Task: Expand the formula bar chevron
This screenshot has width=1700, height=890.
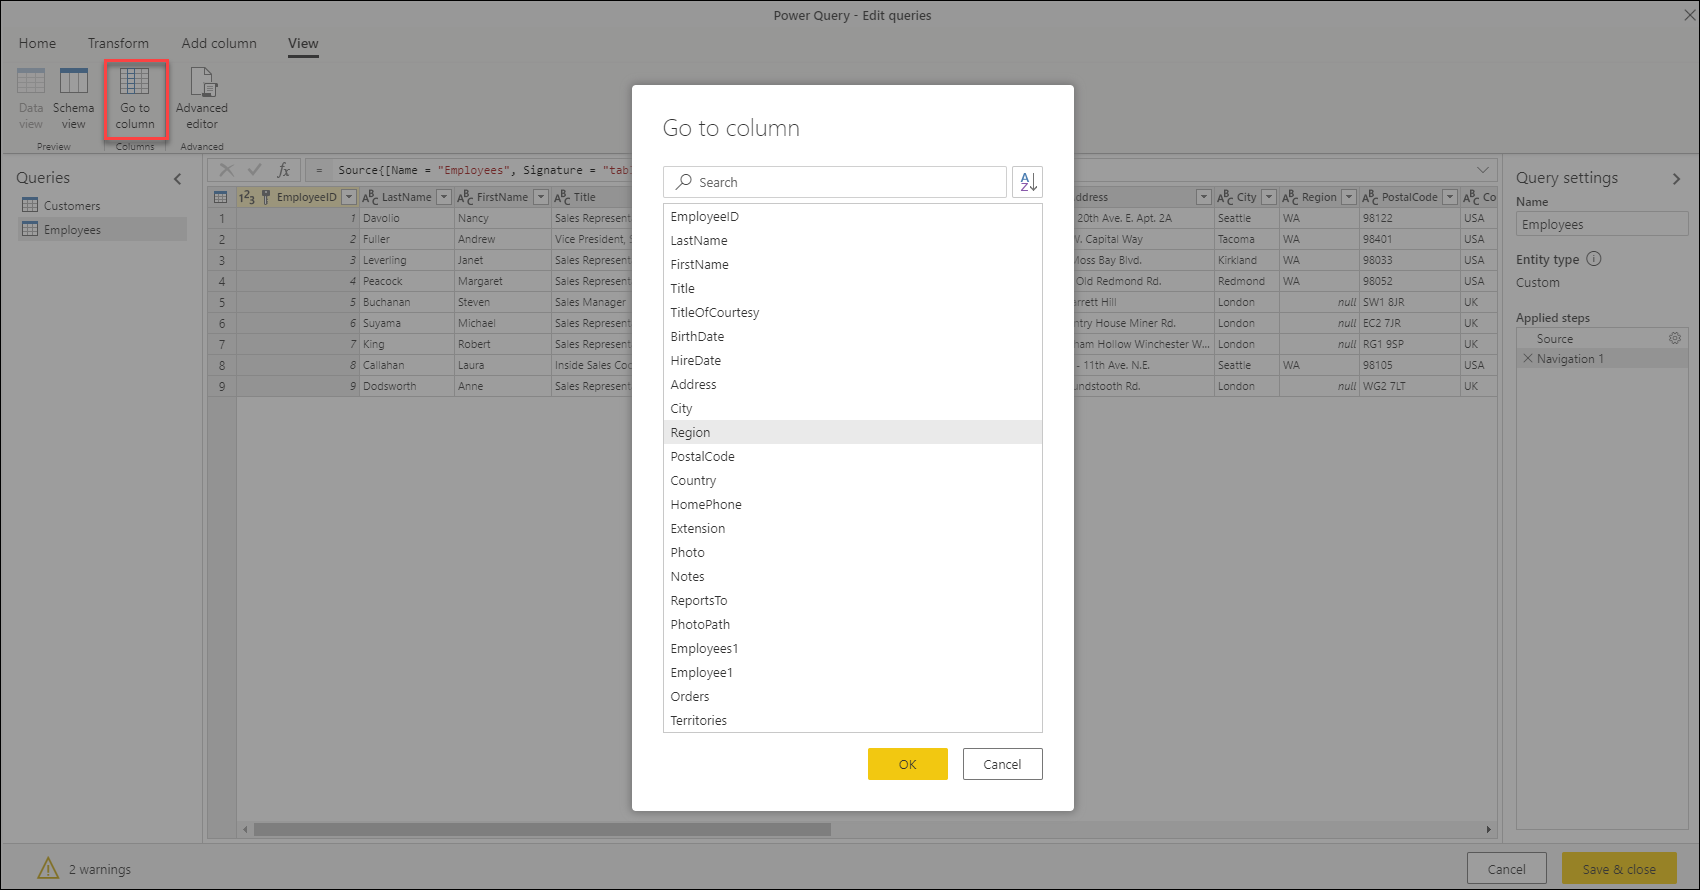Action: (x=1483, y=169)
